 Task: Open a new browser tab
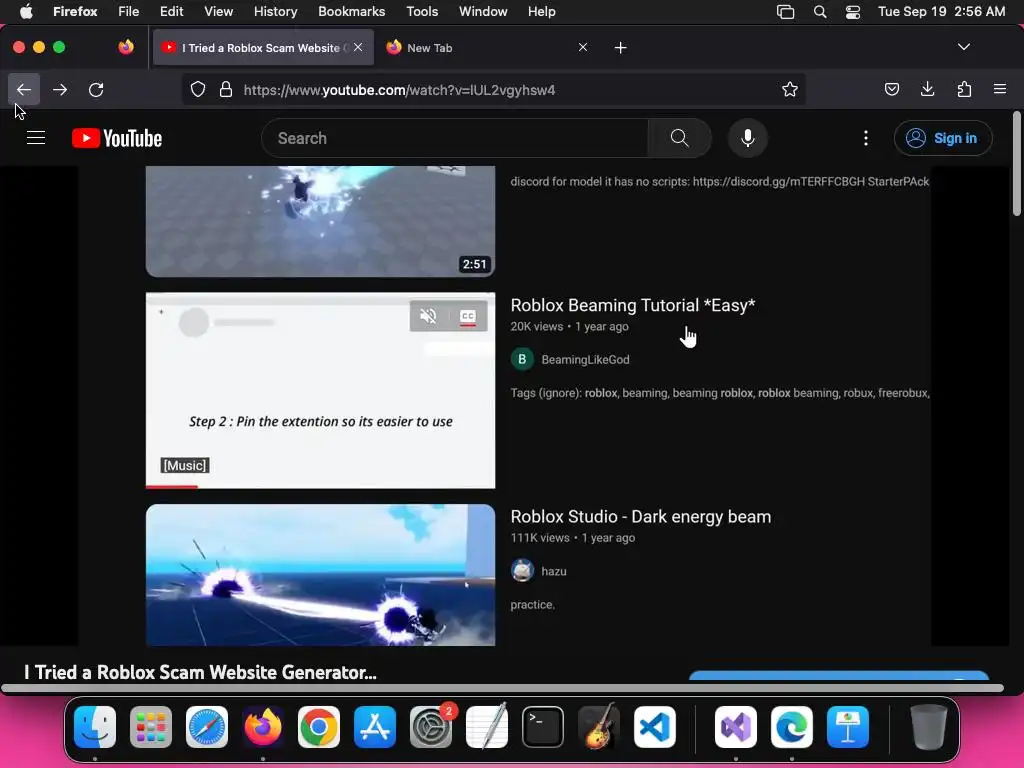pos(620,48)
